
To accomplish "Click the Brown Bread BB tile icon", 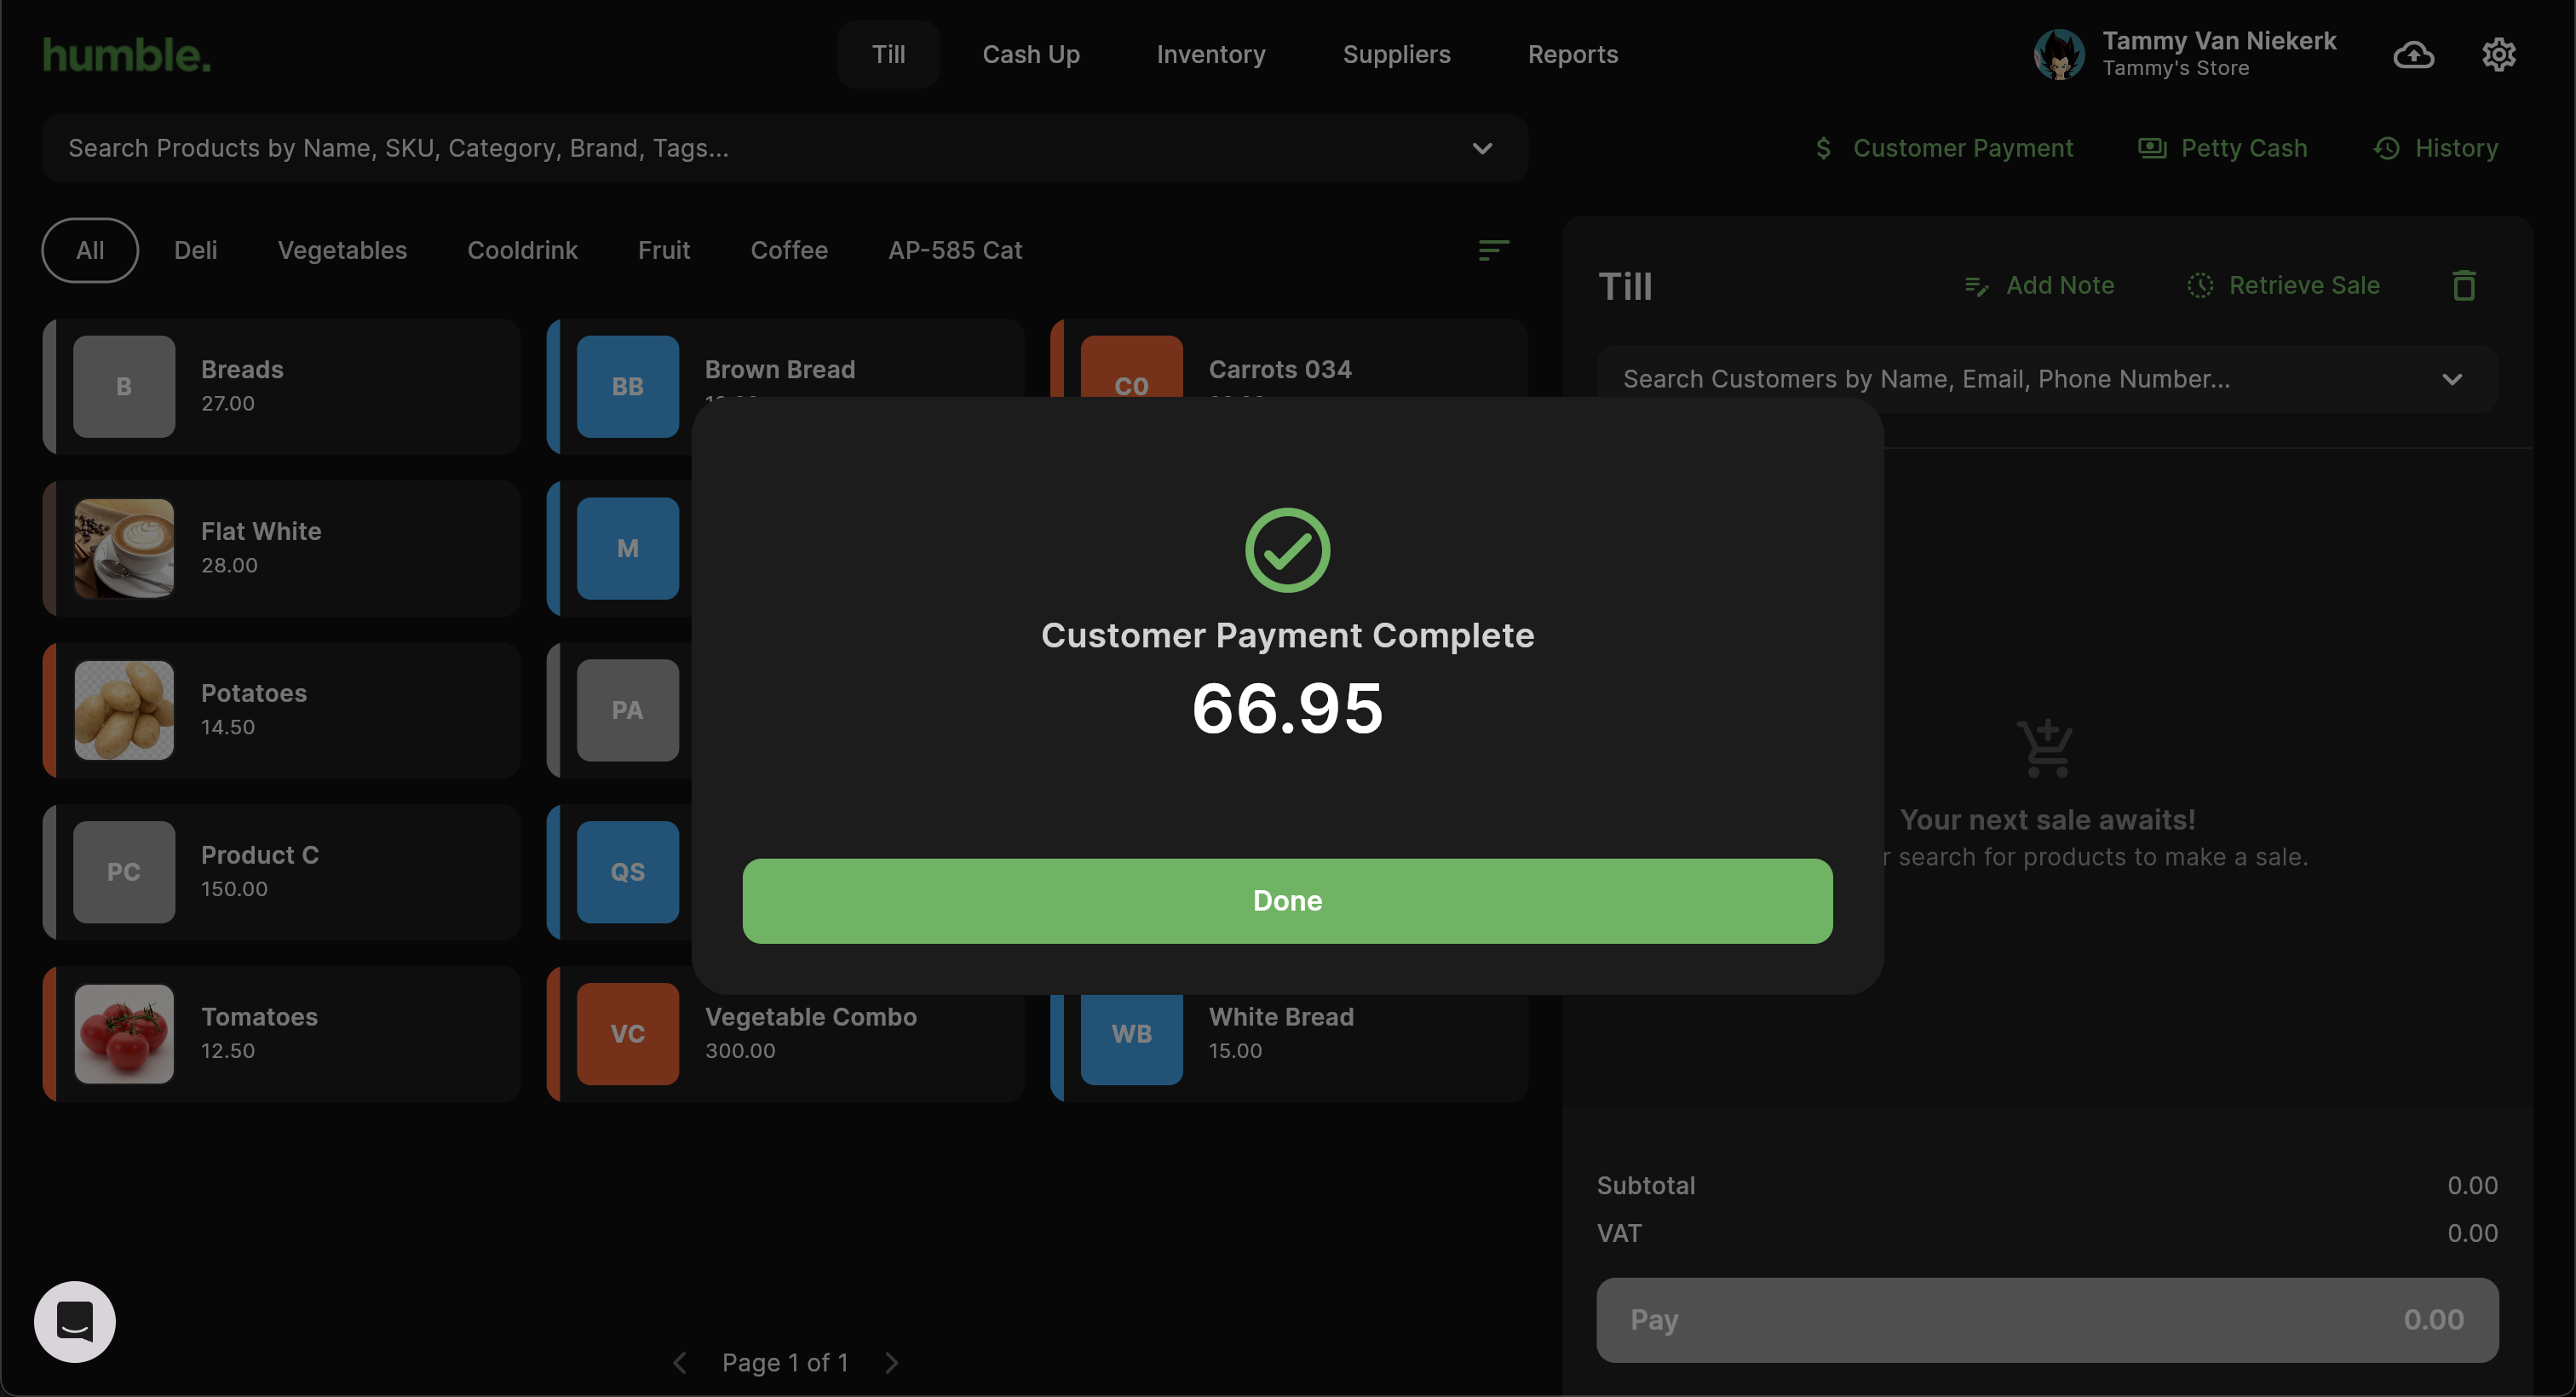I will point(628,386).
